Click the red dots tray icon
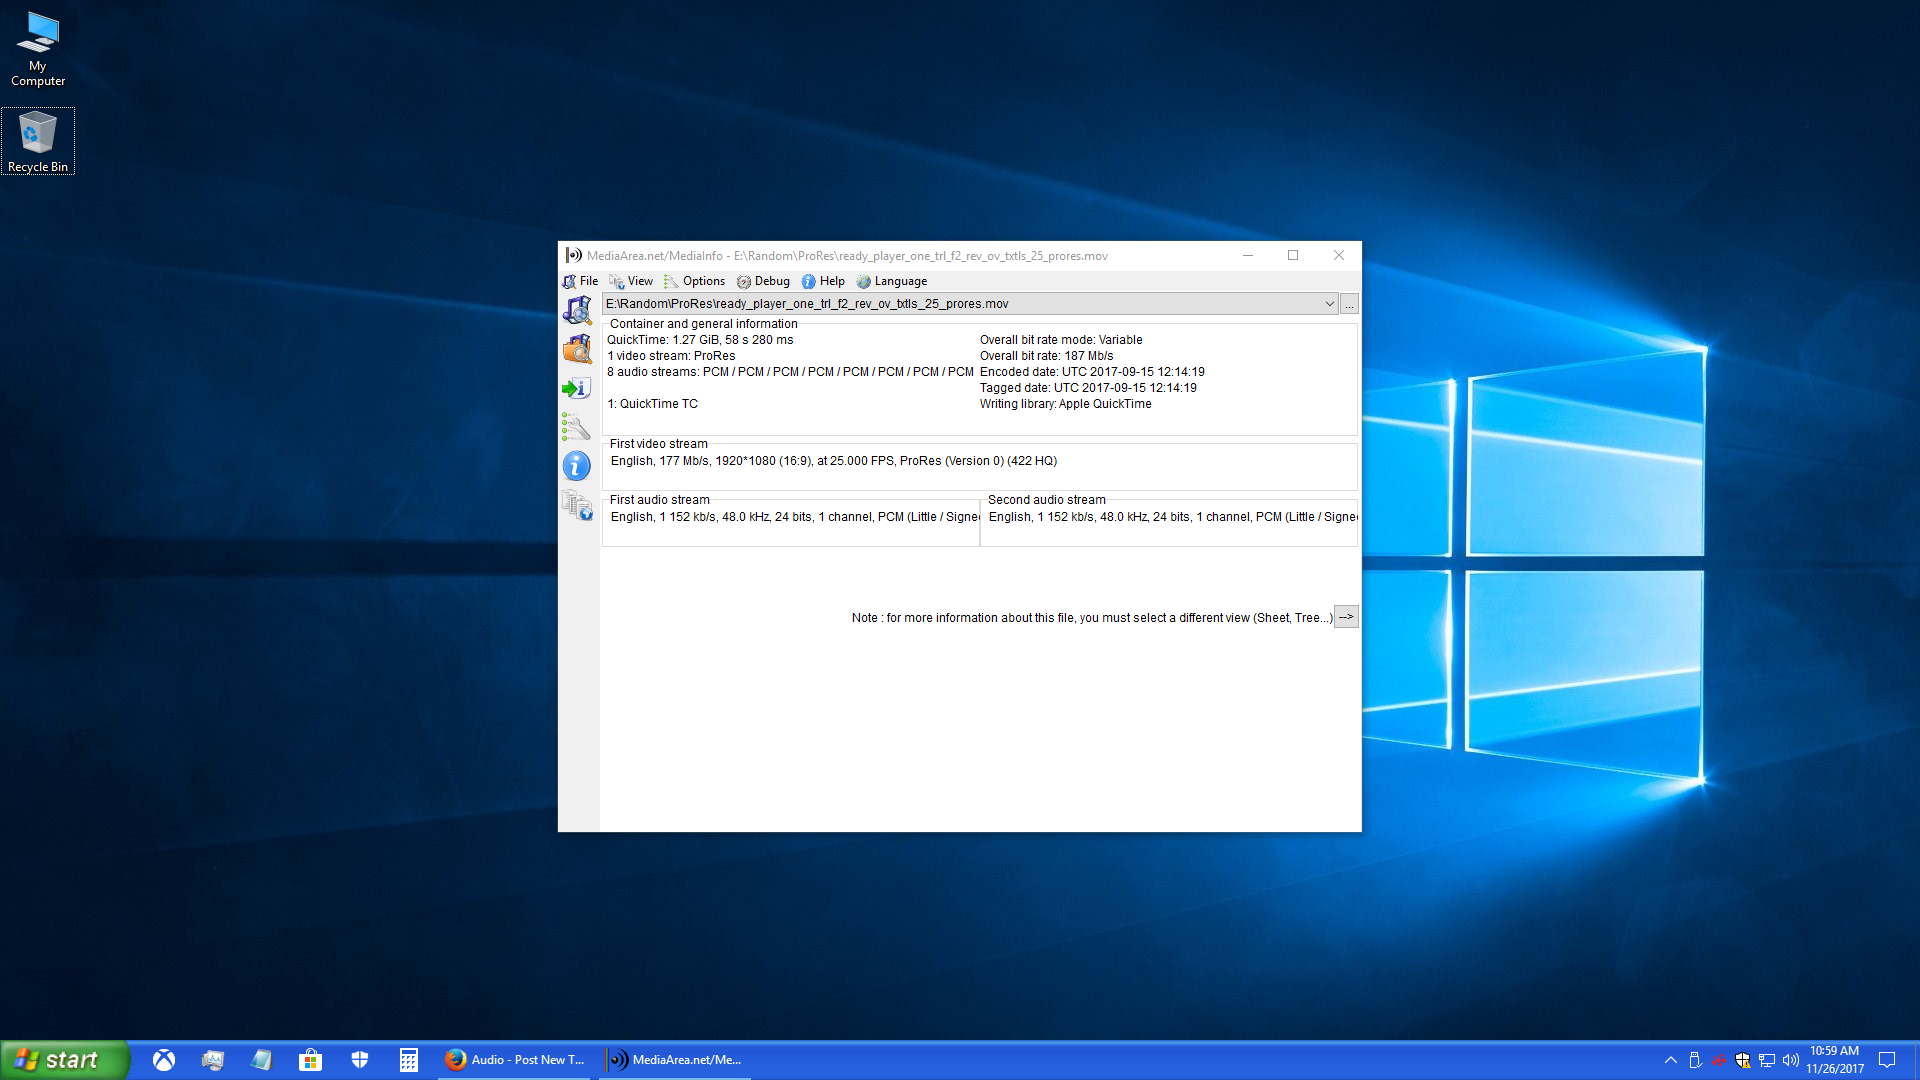This screenshot has height=1080, width=1920. tap(1719, 1060)
